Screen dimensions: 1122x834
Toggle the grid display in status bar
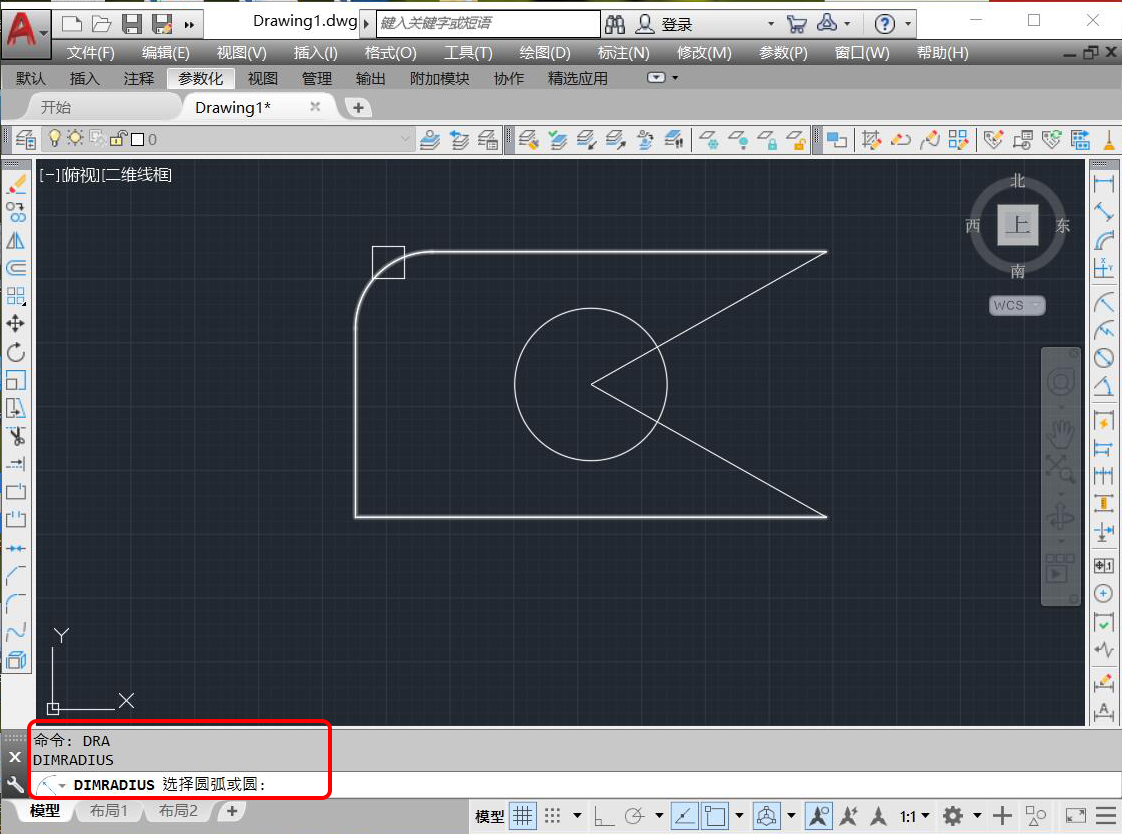pyautogui.click(x=523, y=816)
